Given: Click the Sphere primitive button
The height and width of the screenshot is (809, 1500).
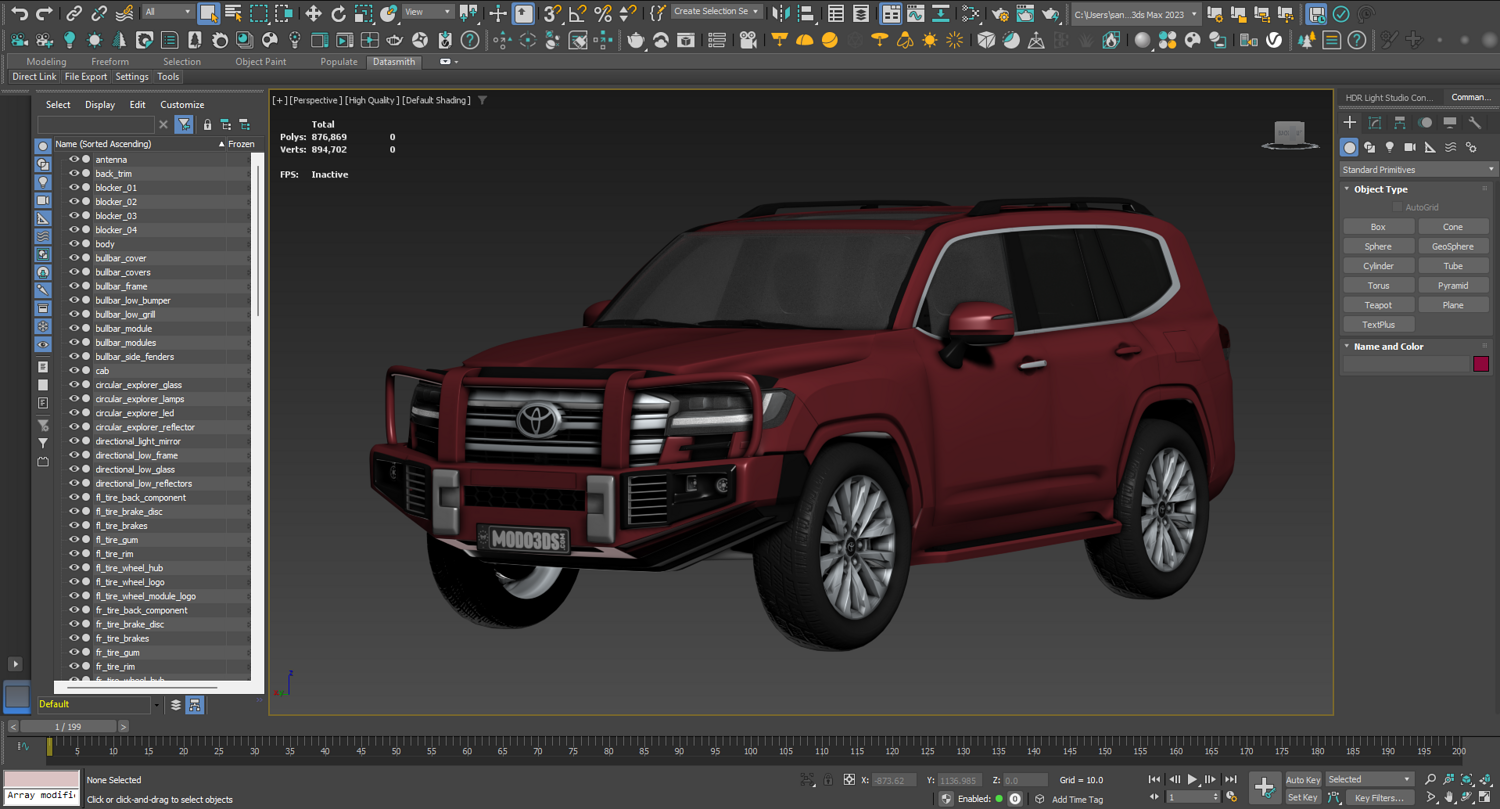Looking at the screenshot, I should point(1378,246).
